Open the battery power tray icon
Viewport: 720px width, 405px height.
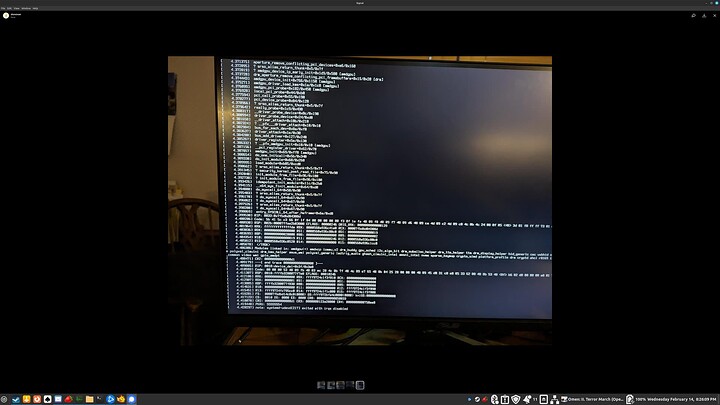(x=630, y=399)
